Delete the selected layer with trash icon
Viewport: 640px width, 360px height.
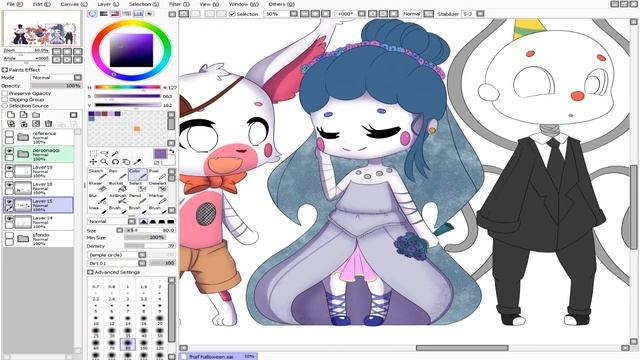49,123
